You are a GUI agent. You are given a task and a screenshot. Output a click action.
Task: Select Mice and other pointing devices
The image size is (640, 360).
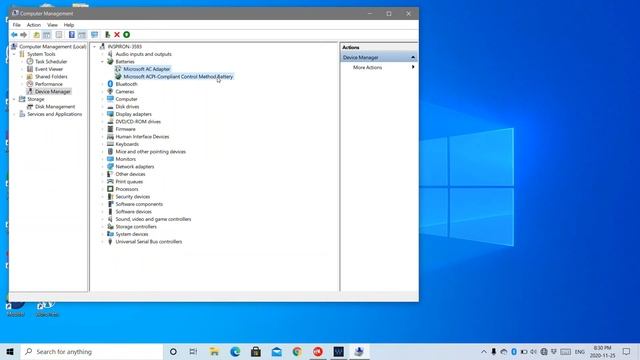[x=151, y=152]
